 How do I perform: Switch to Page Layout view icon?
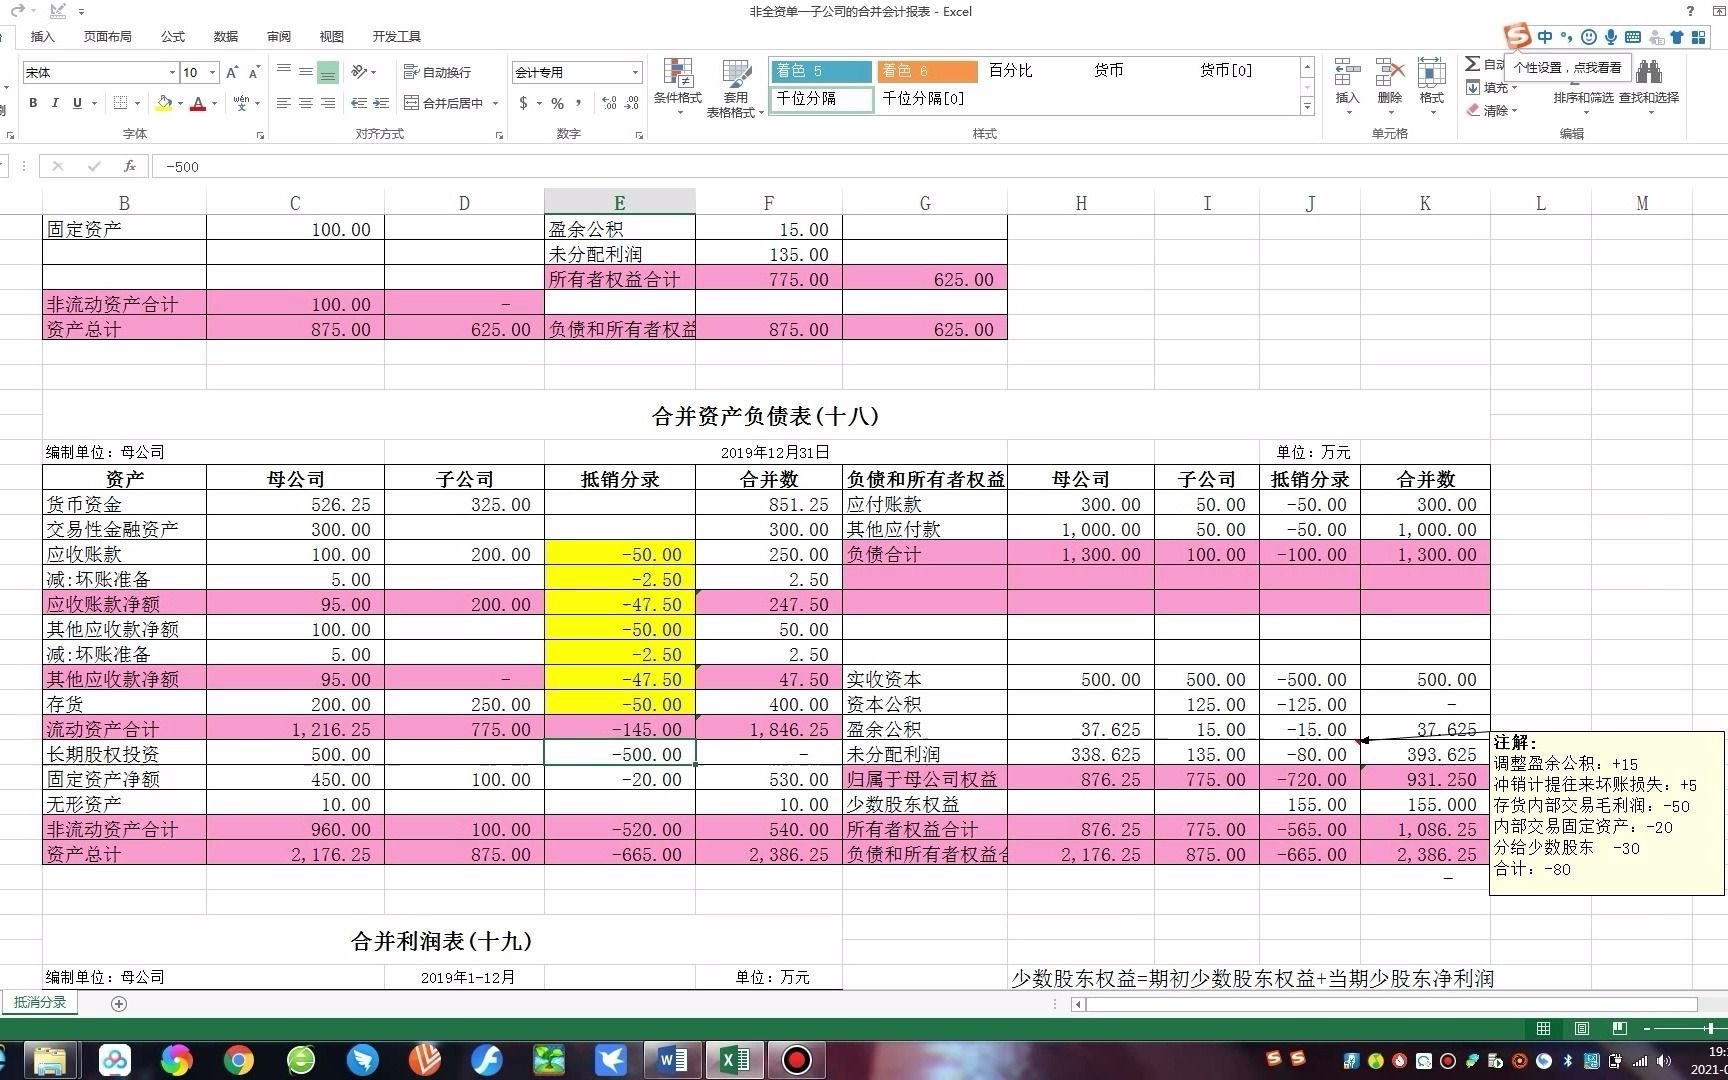pyautogui.click(x=1582, y=1028)
